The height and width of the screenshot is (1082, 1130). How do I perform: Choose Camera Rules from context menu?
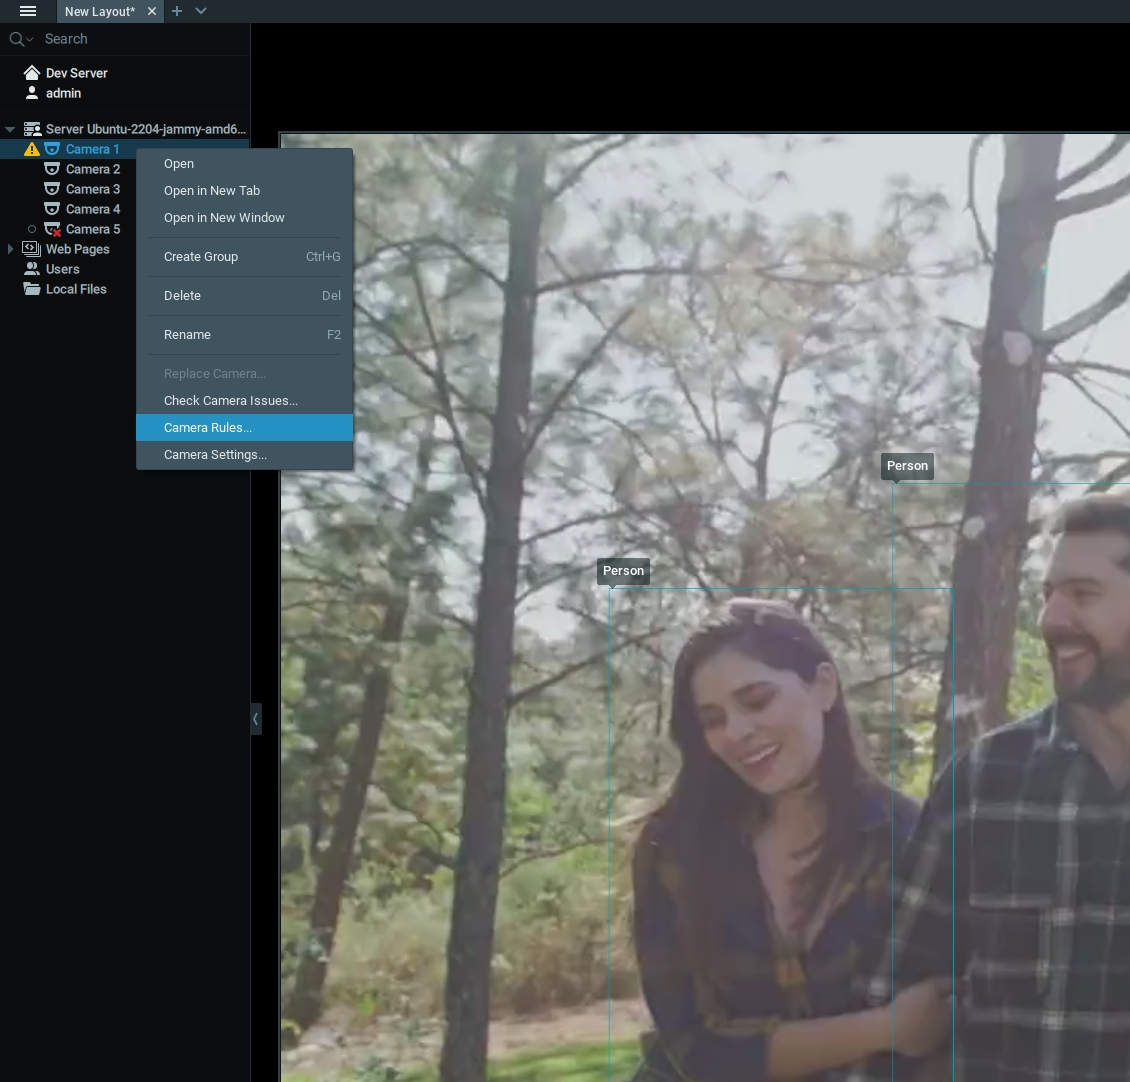(x=208, y=428)
